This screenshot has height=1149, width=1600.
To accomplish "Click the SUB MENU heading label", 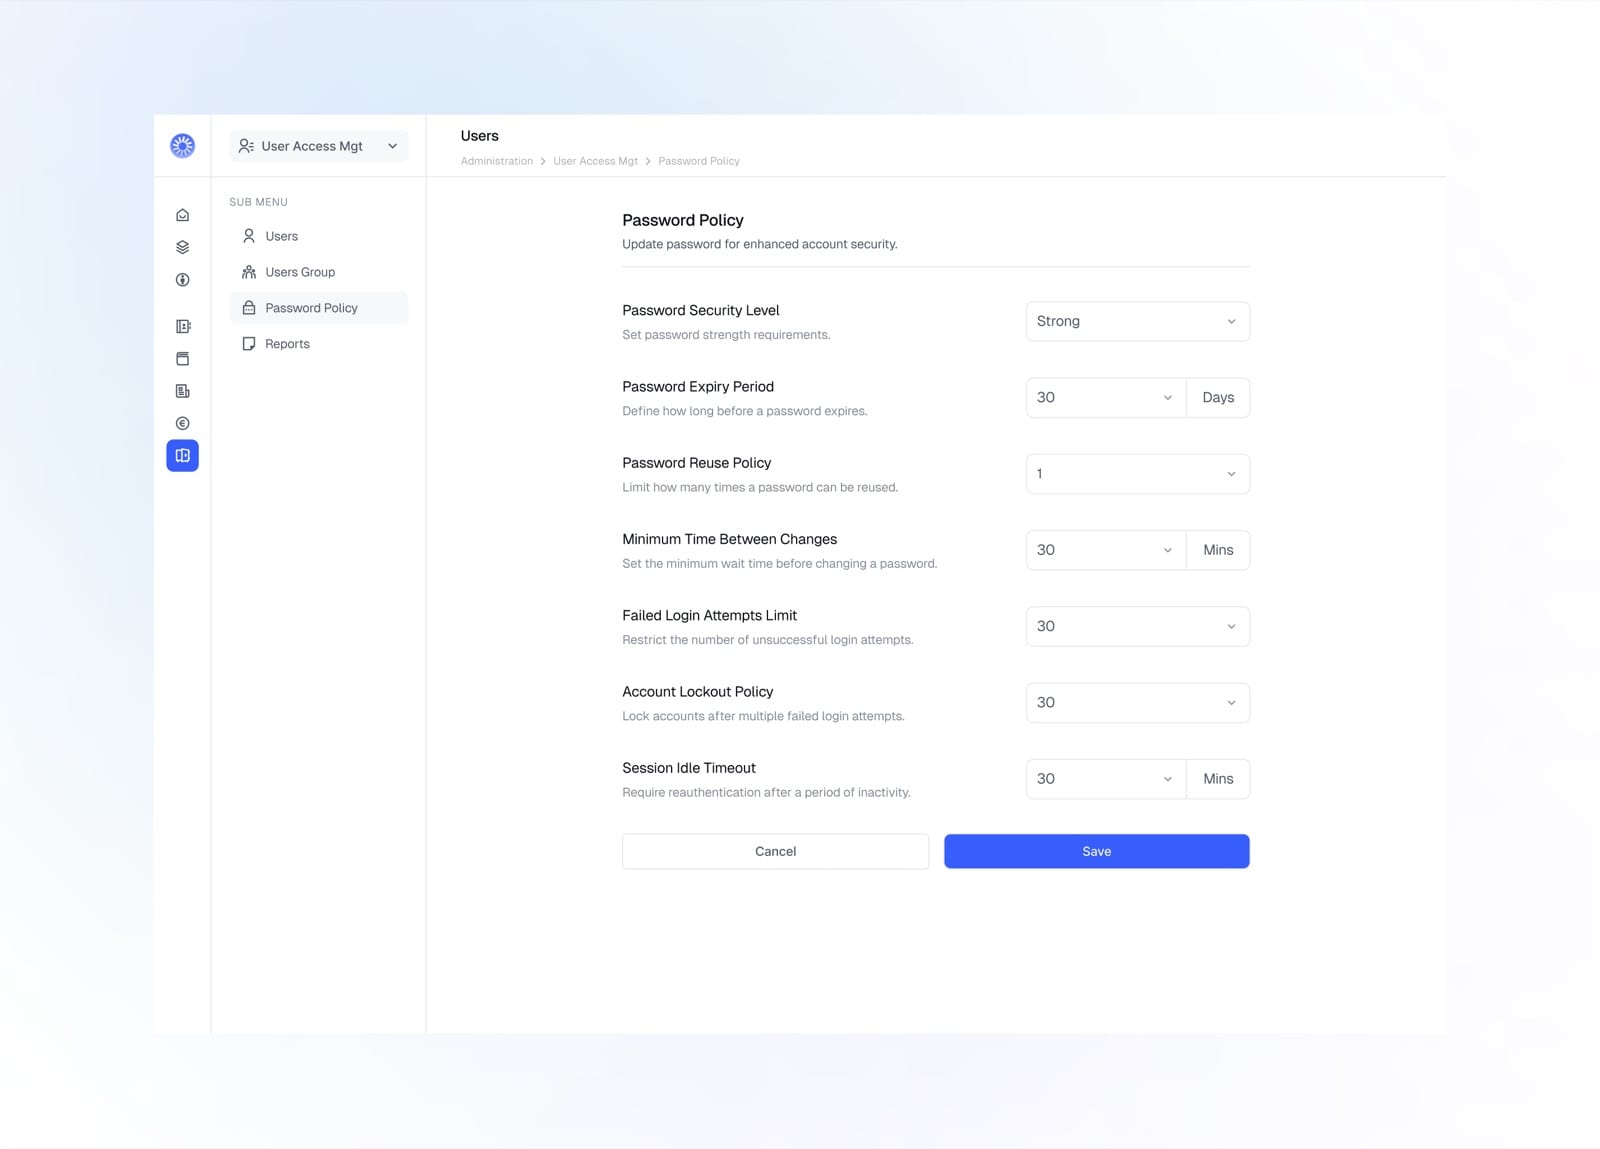I will tap(258, 202).
